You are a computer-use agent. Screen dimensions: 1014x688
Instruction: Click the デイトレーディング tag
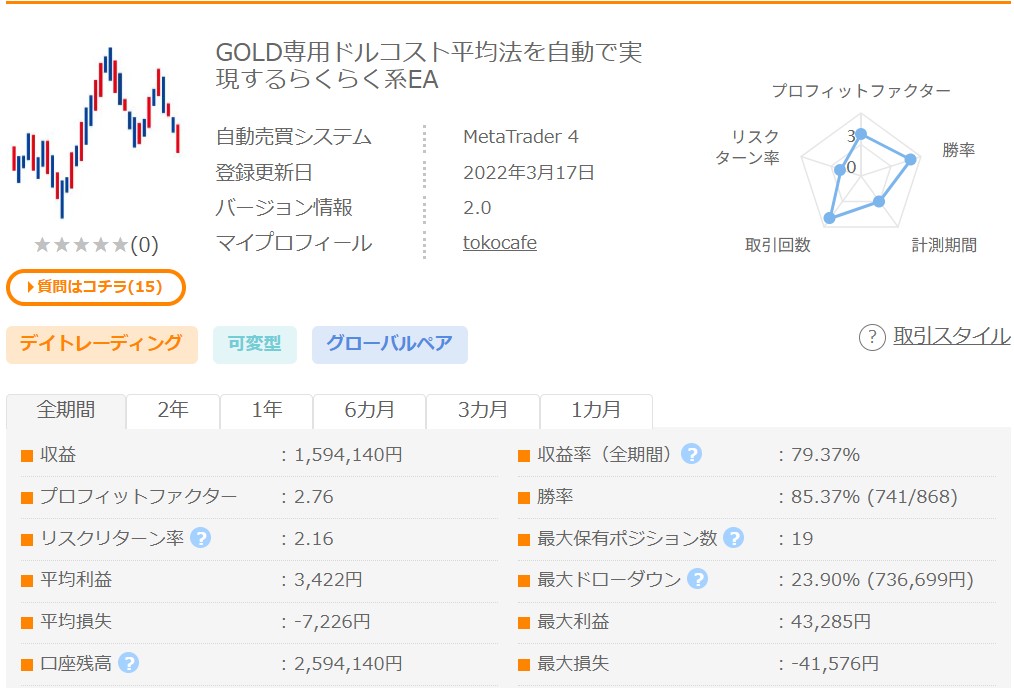coord(101,344)
